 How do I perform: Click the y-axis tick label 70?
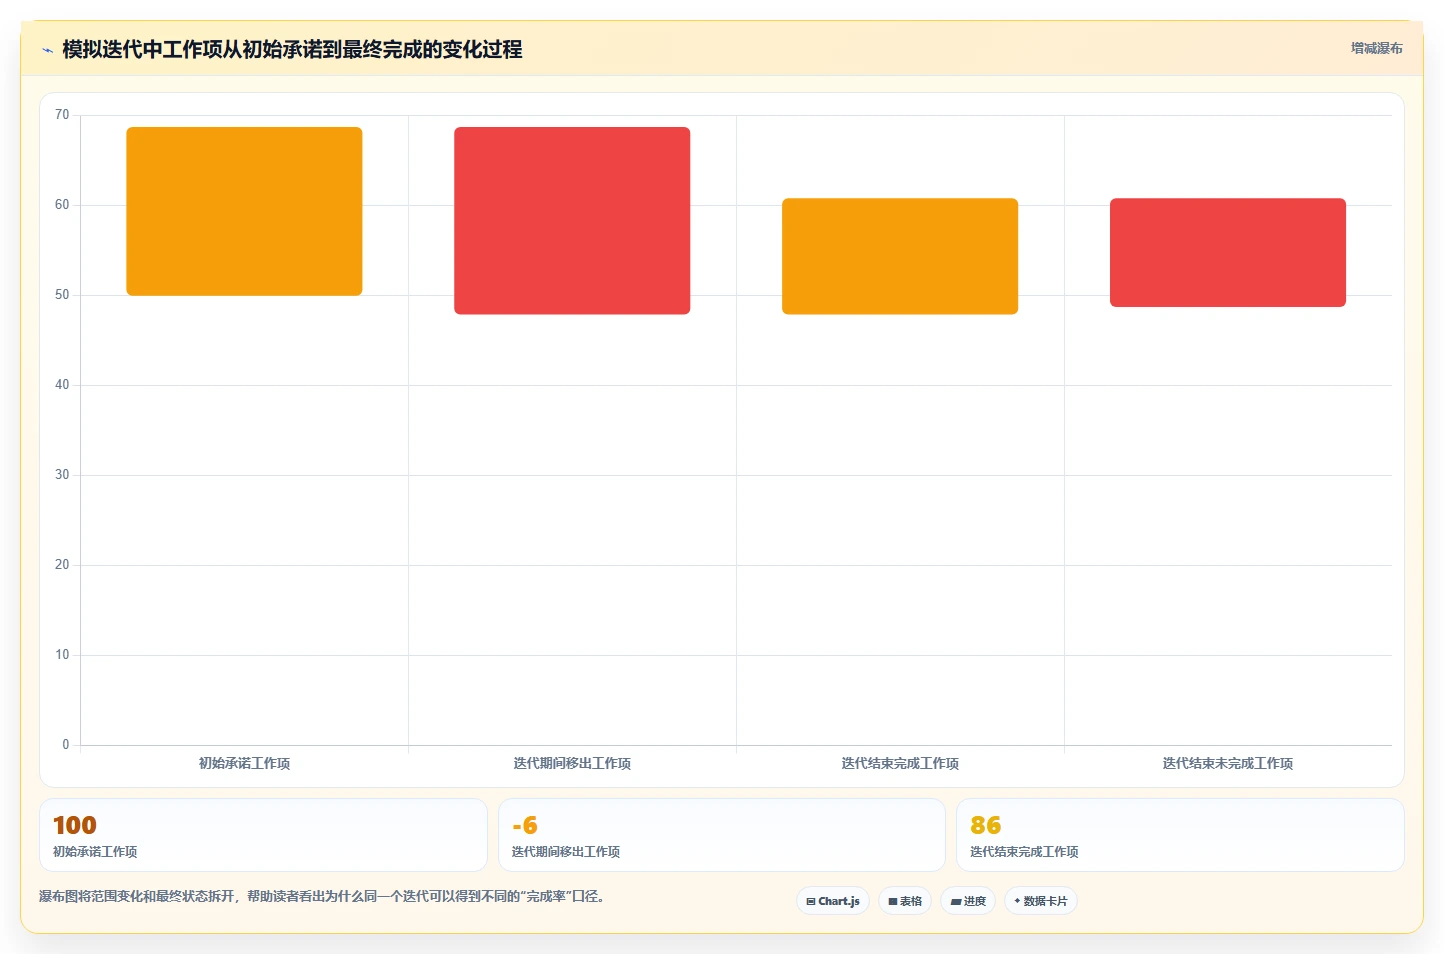click(62, 115)
